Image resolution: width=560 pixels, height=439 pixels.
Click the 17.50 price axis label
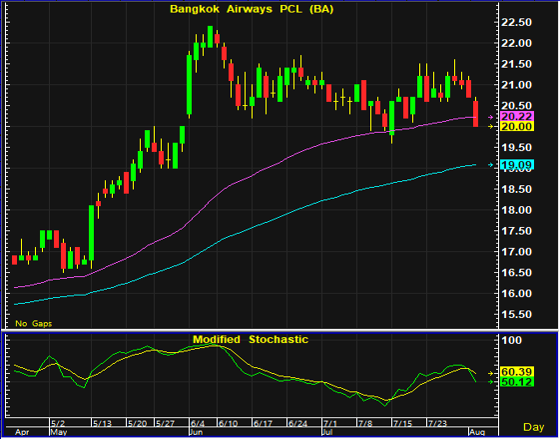(516, 231)
